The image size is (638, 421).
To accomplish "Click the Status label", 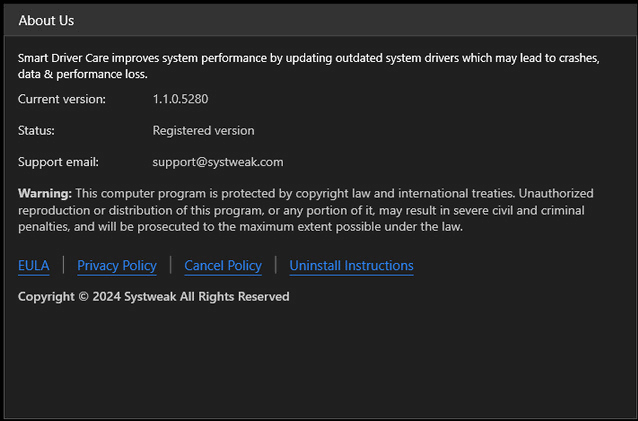I will pos(36,130).
